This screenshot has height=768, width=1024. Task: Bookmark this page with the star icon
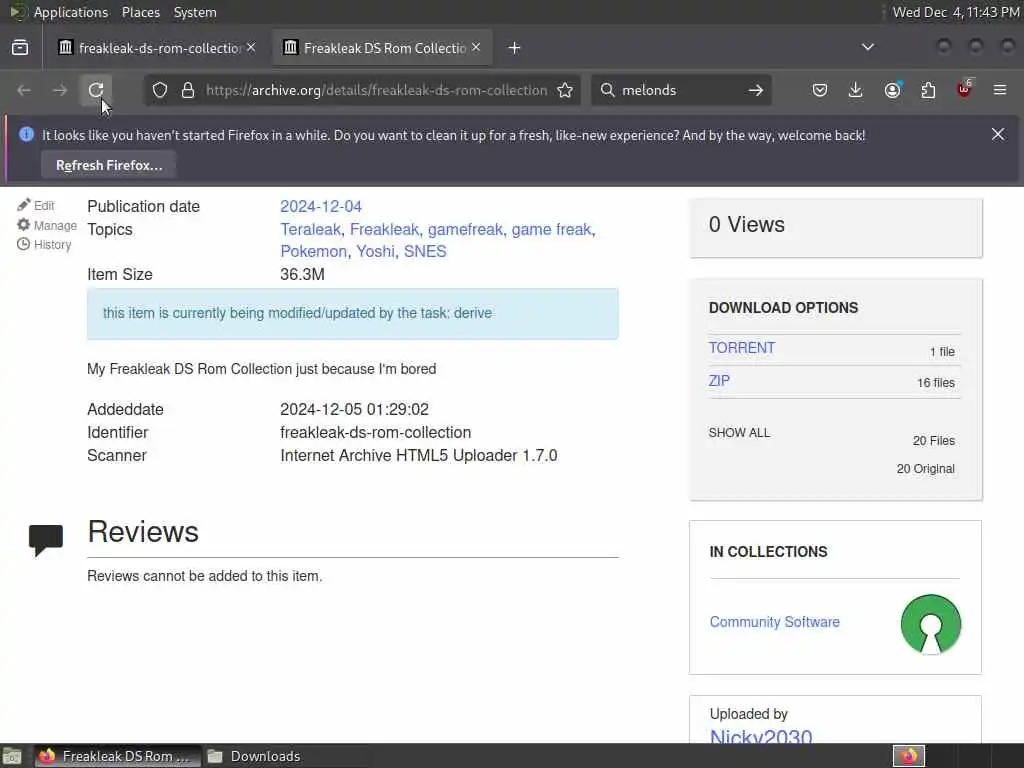[x=565, y=90]
